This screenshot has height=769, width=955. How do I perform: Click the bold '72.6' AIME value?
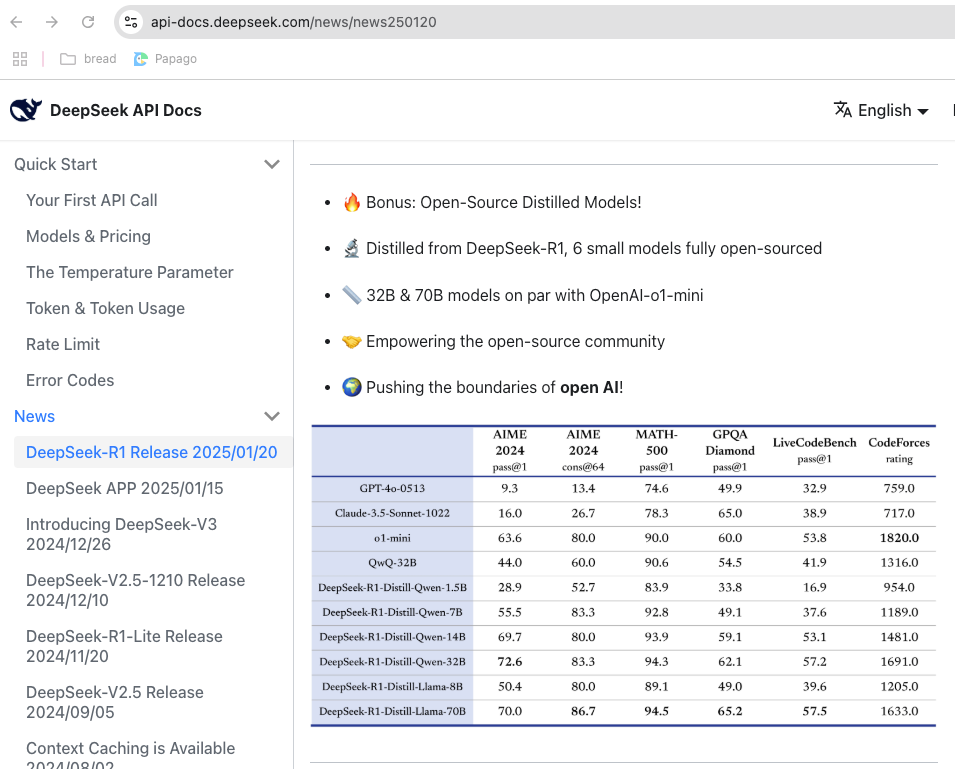click(510, 662)
